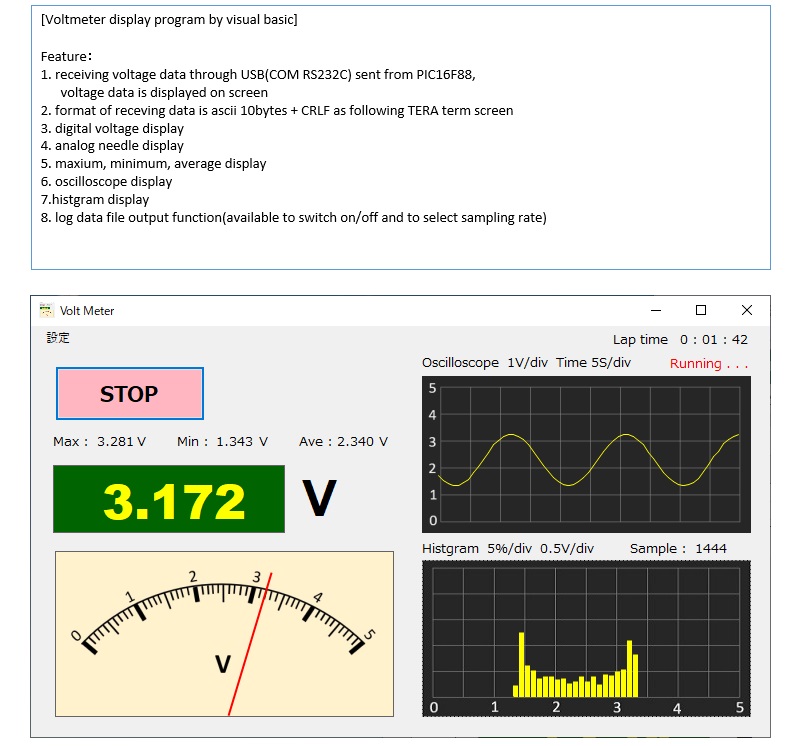
Task: Select the Min 1.343 V readout
Action: click(x=222, y=441)
